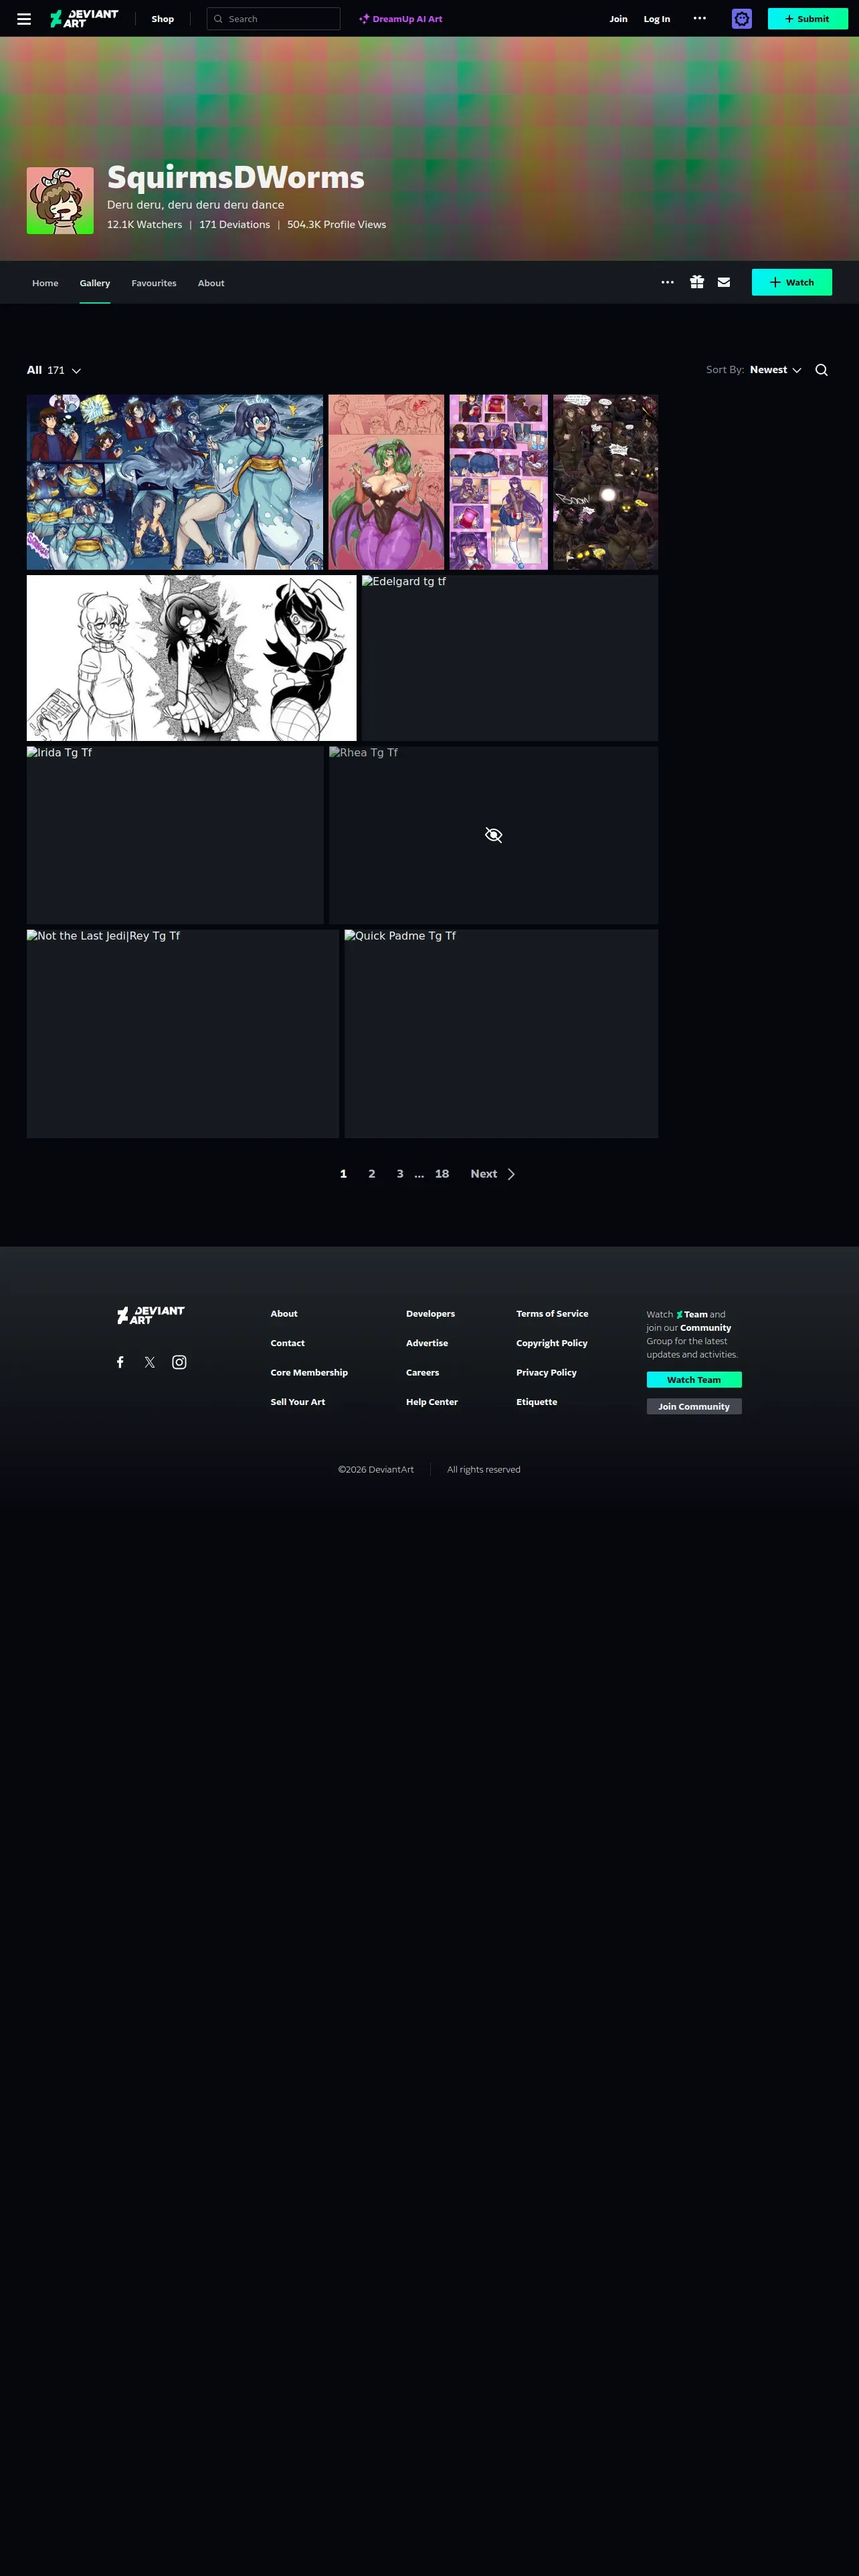Open Not the Last Jedi Rey deviation
Screen dimensions: 859x2576
click(x=183, y=1034)
